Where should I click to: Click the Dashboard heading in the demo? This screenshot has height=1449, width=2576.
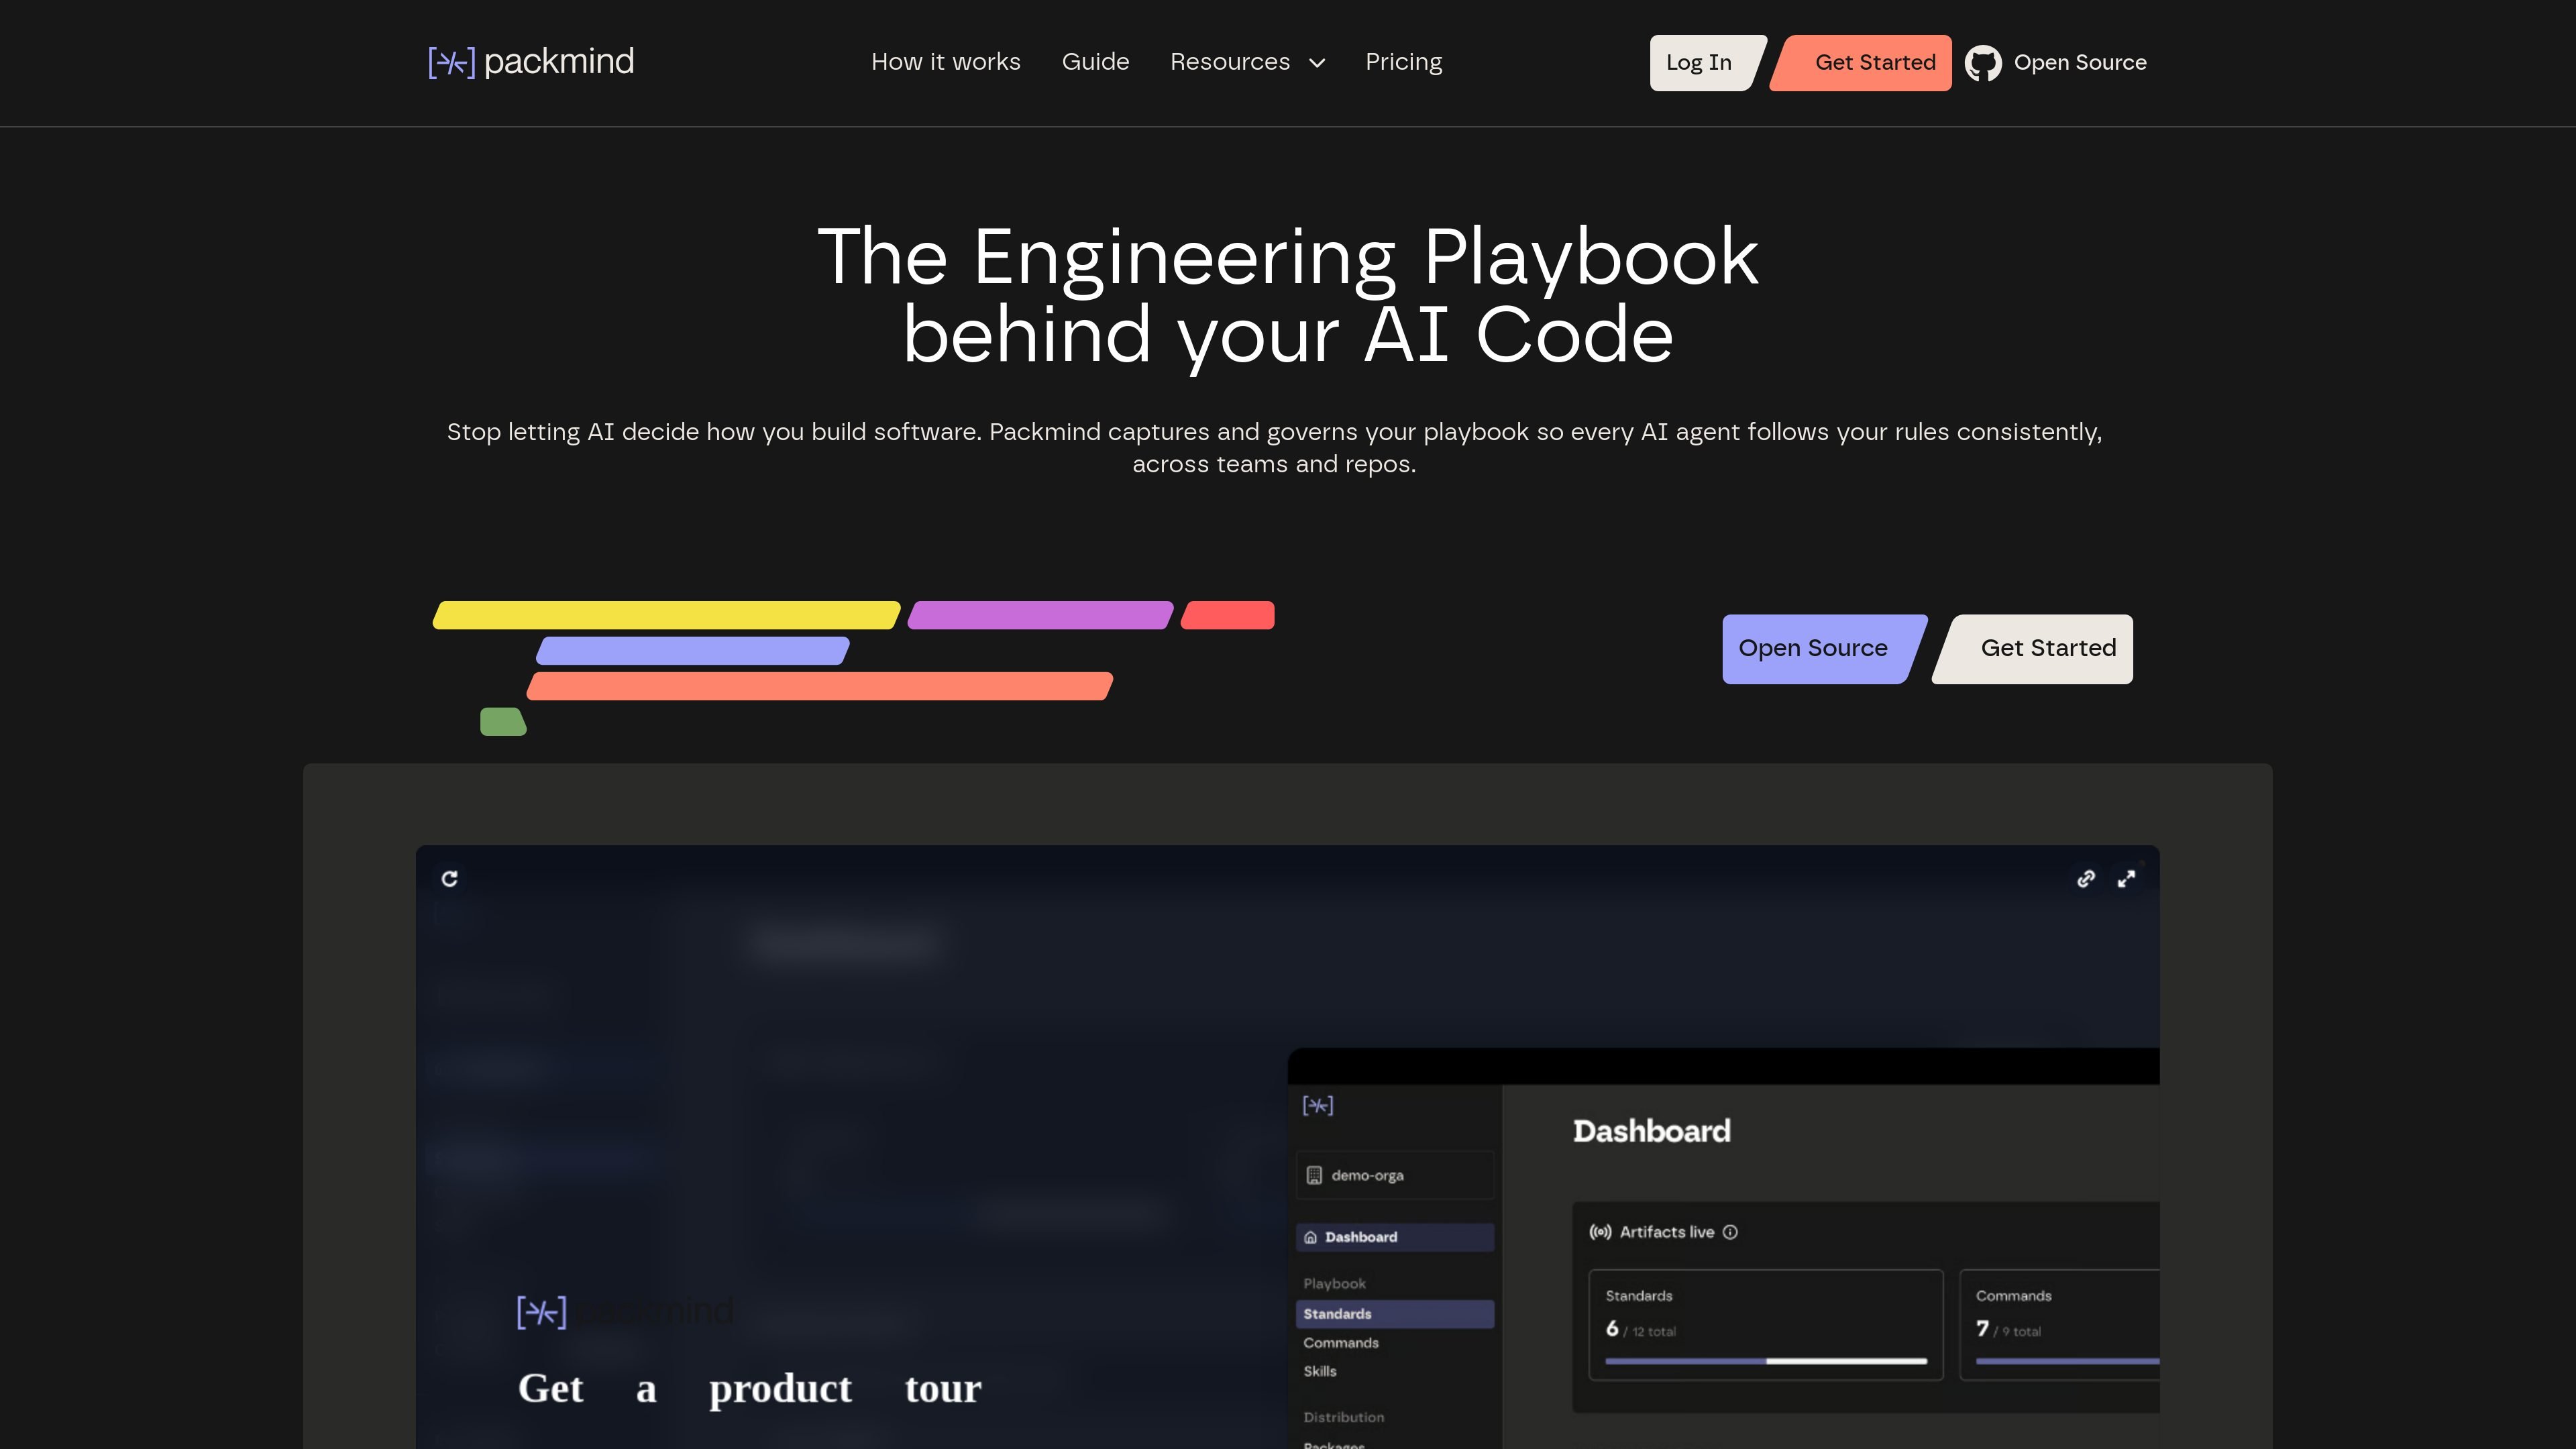(1652, 1131)
